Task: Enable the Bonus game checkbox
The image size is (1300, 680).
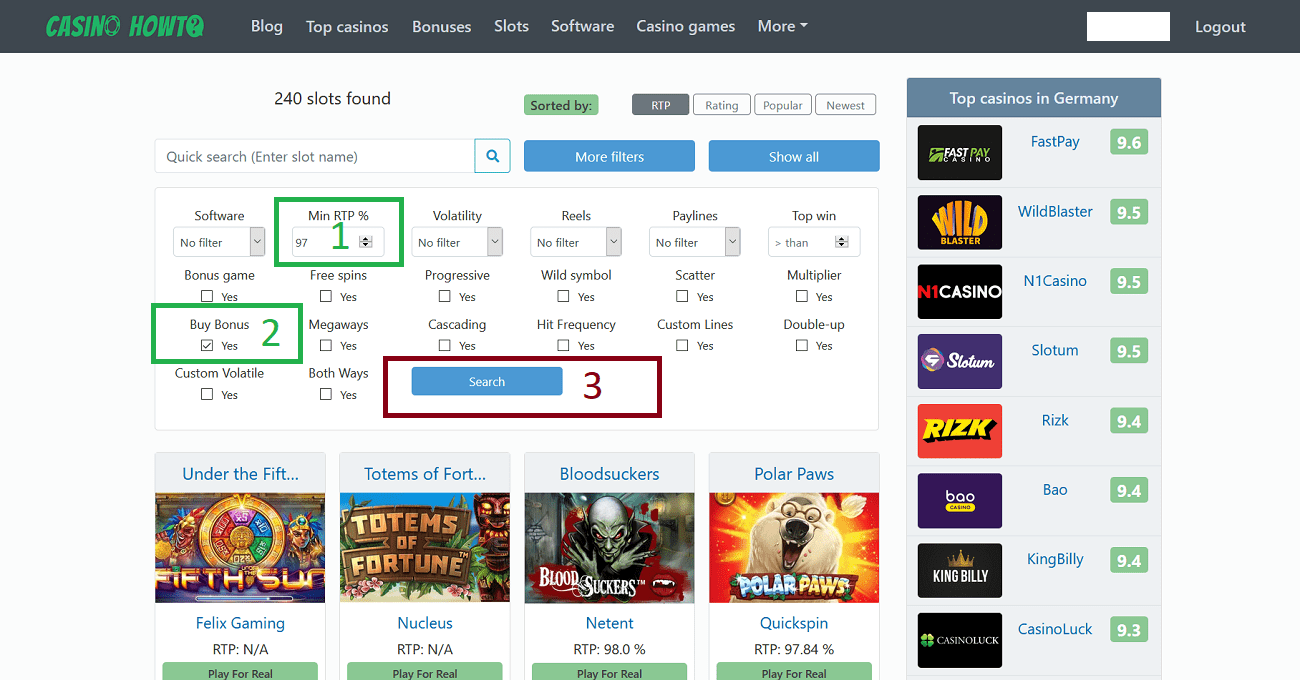Action: click(207, 296)
